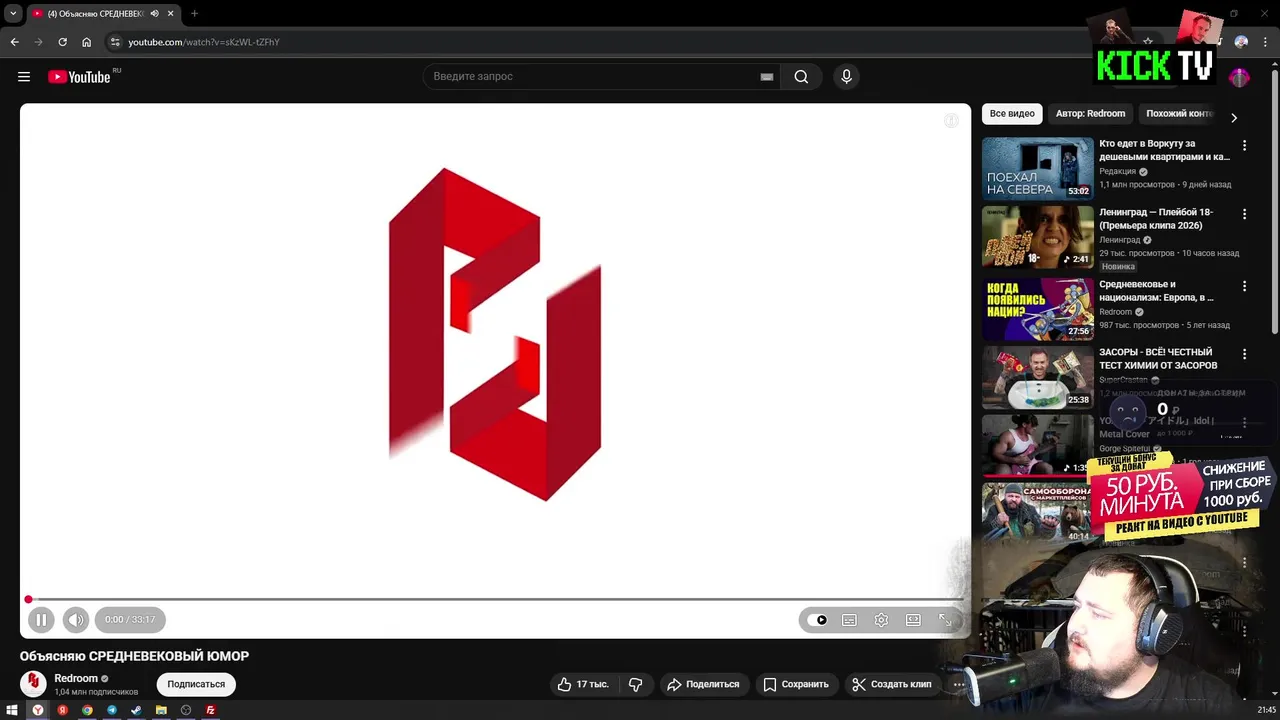Open the Windows Start menu

click(13, 710)
